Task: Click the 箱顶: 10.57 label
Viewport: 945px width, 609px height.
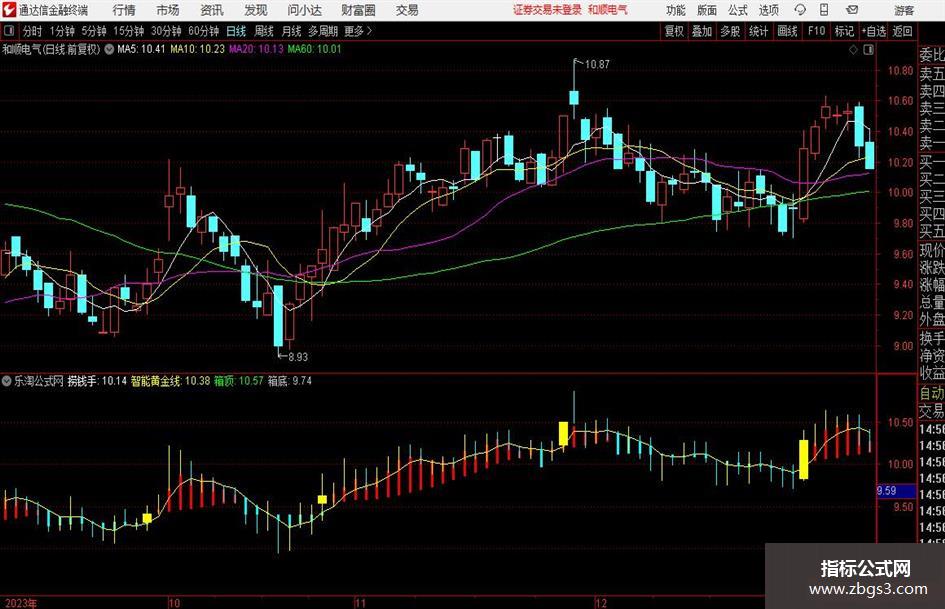Action: [239, 380]
